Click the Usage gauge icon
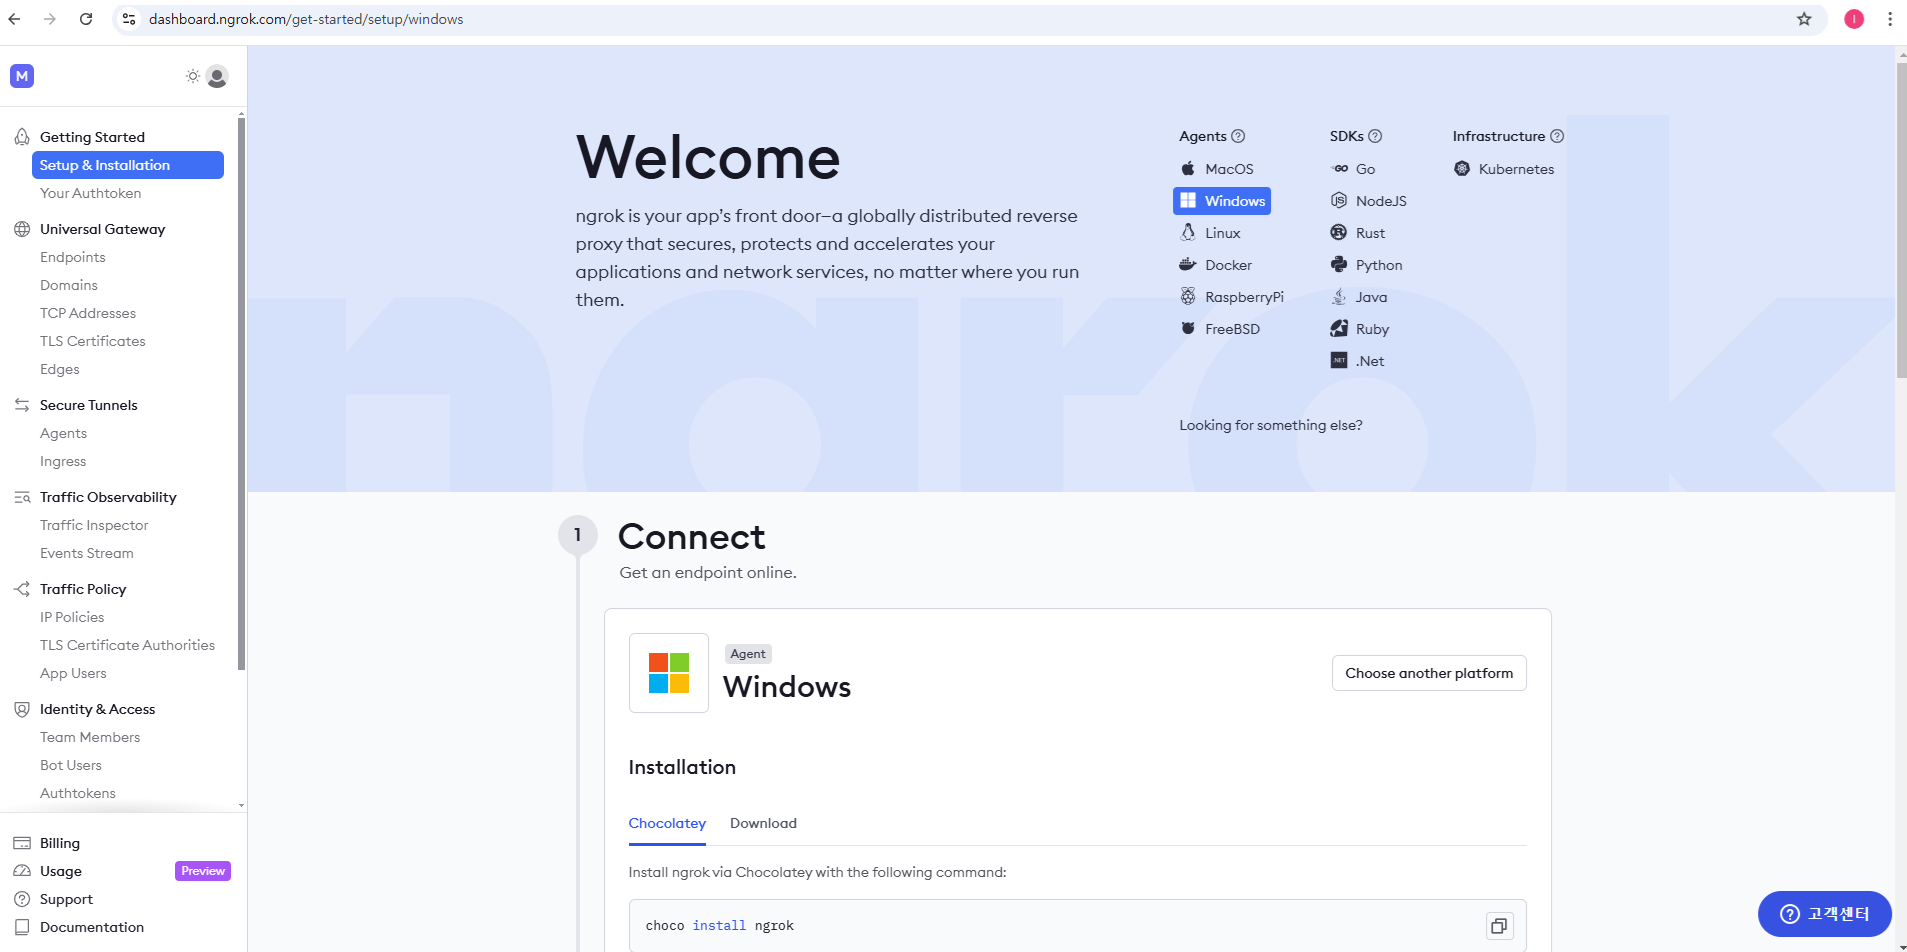 click(22, 871)
